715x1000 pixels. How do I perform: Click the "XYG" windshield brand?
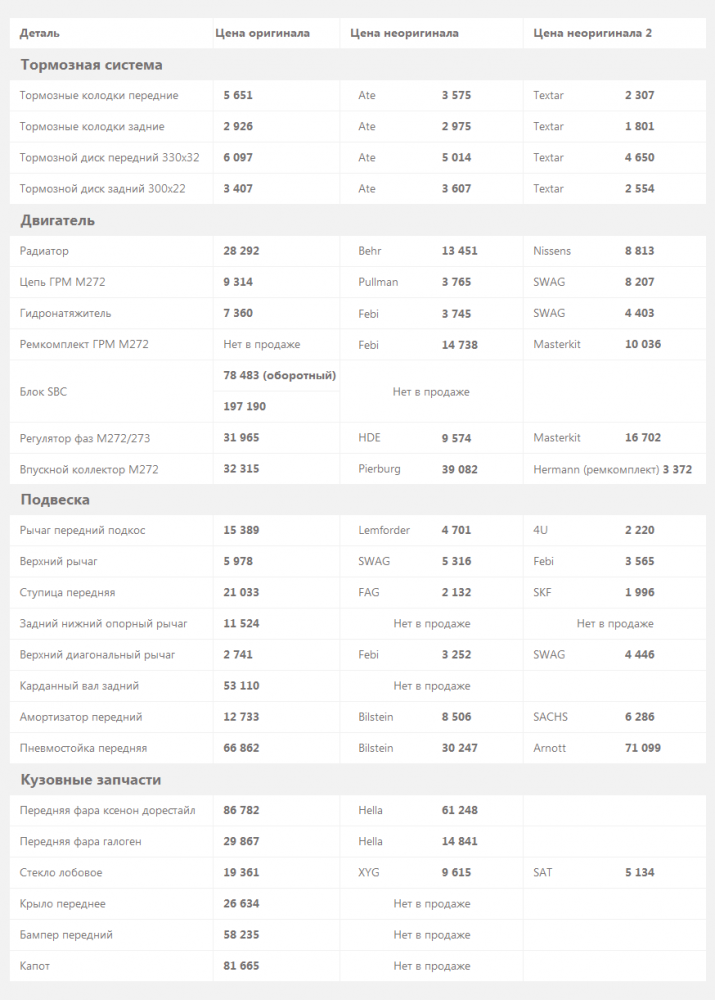pos(369,872)
